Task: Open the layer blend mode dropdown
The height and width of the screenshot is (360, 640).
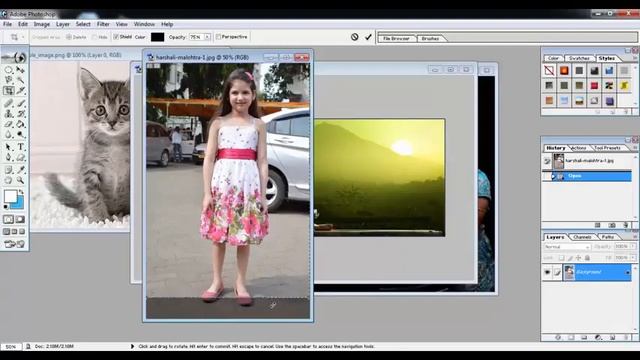Action: coord(567,247)
